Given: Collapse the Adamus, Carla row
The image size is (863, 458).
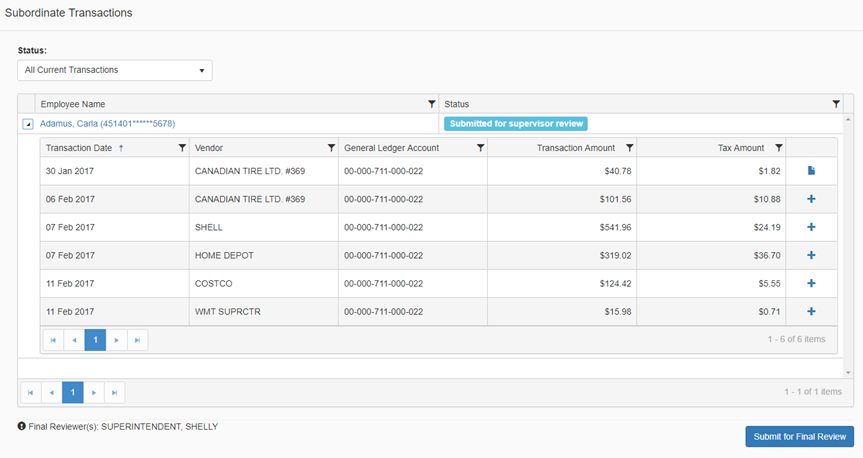Looking at the screenshot, I should point(28,124).
